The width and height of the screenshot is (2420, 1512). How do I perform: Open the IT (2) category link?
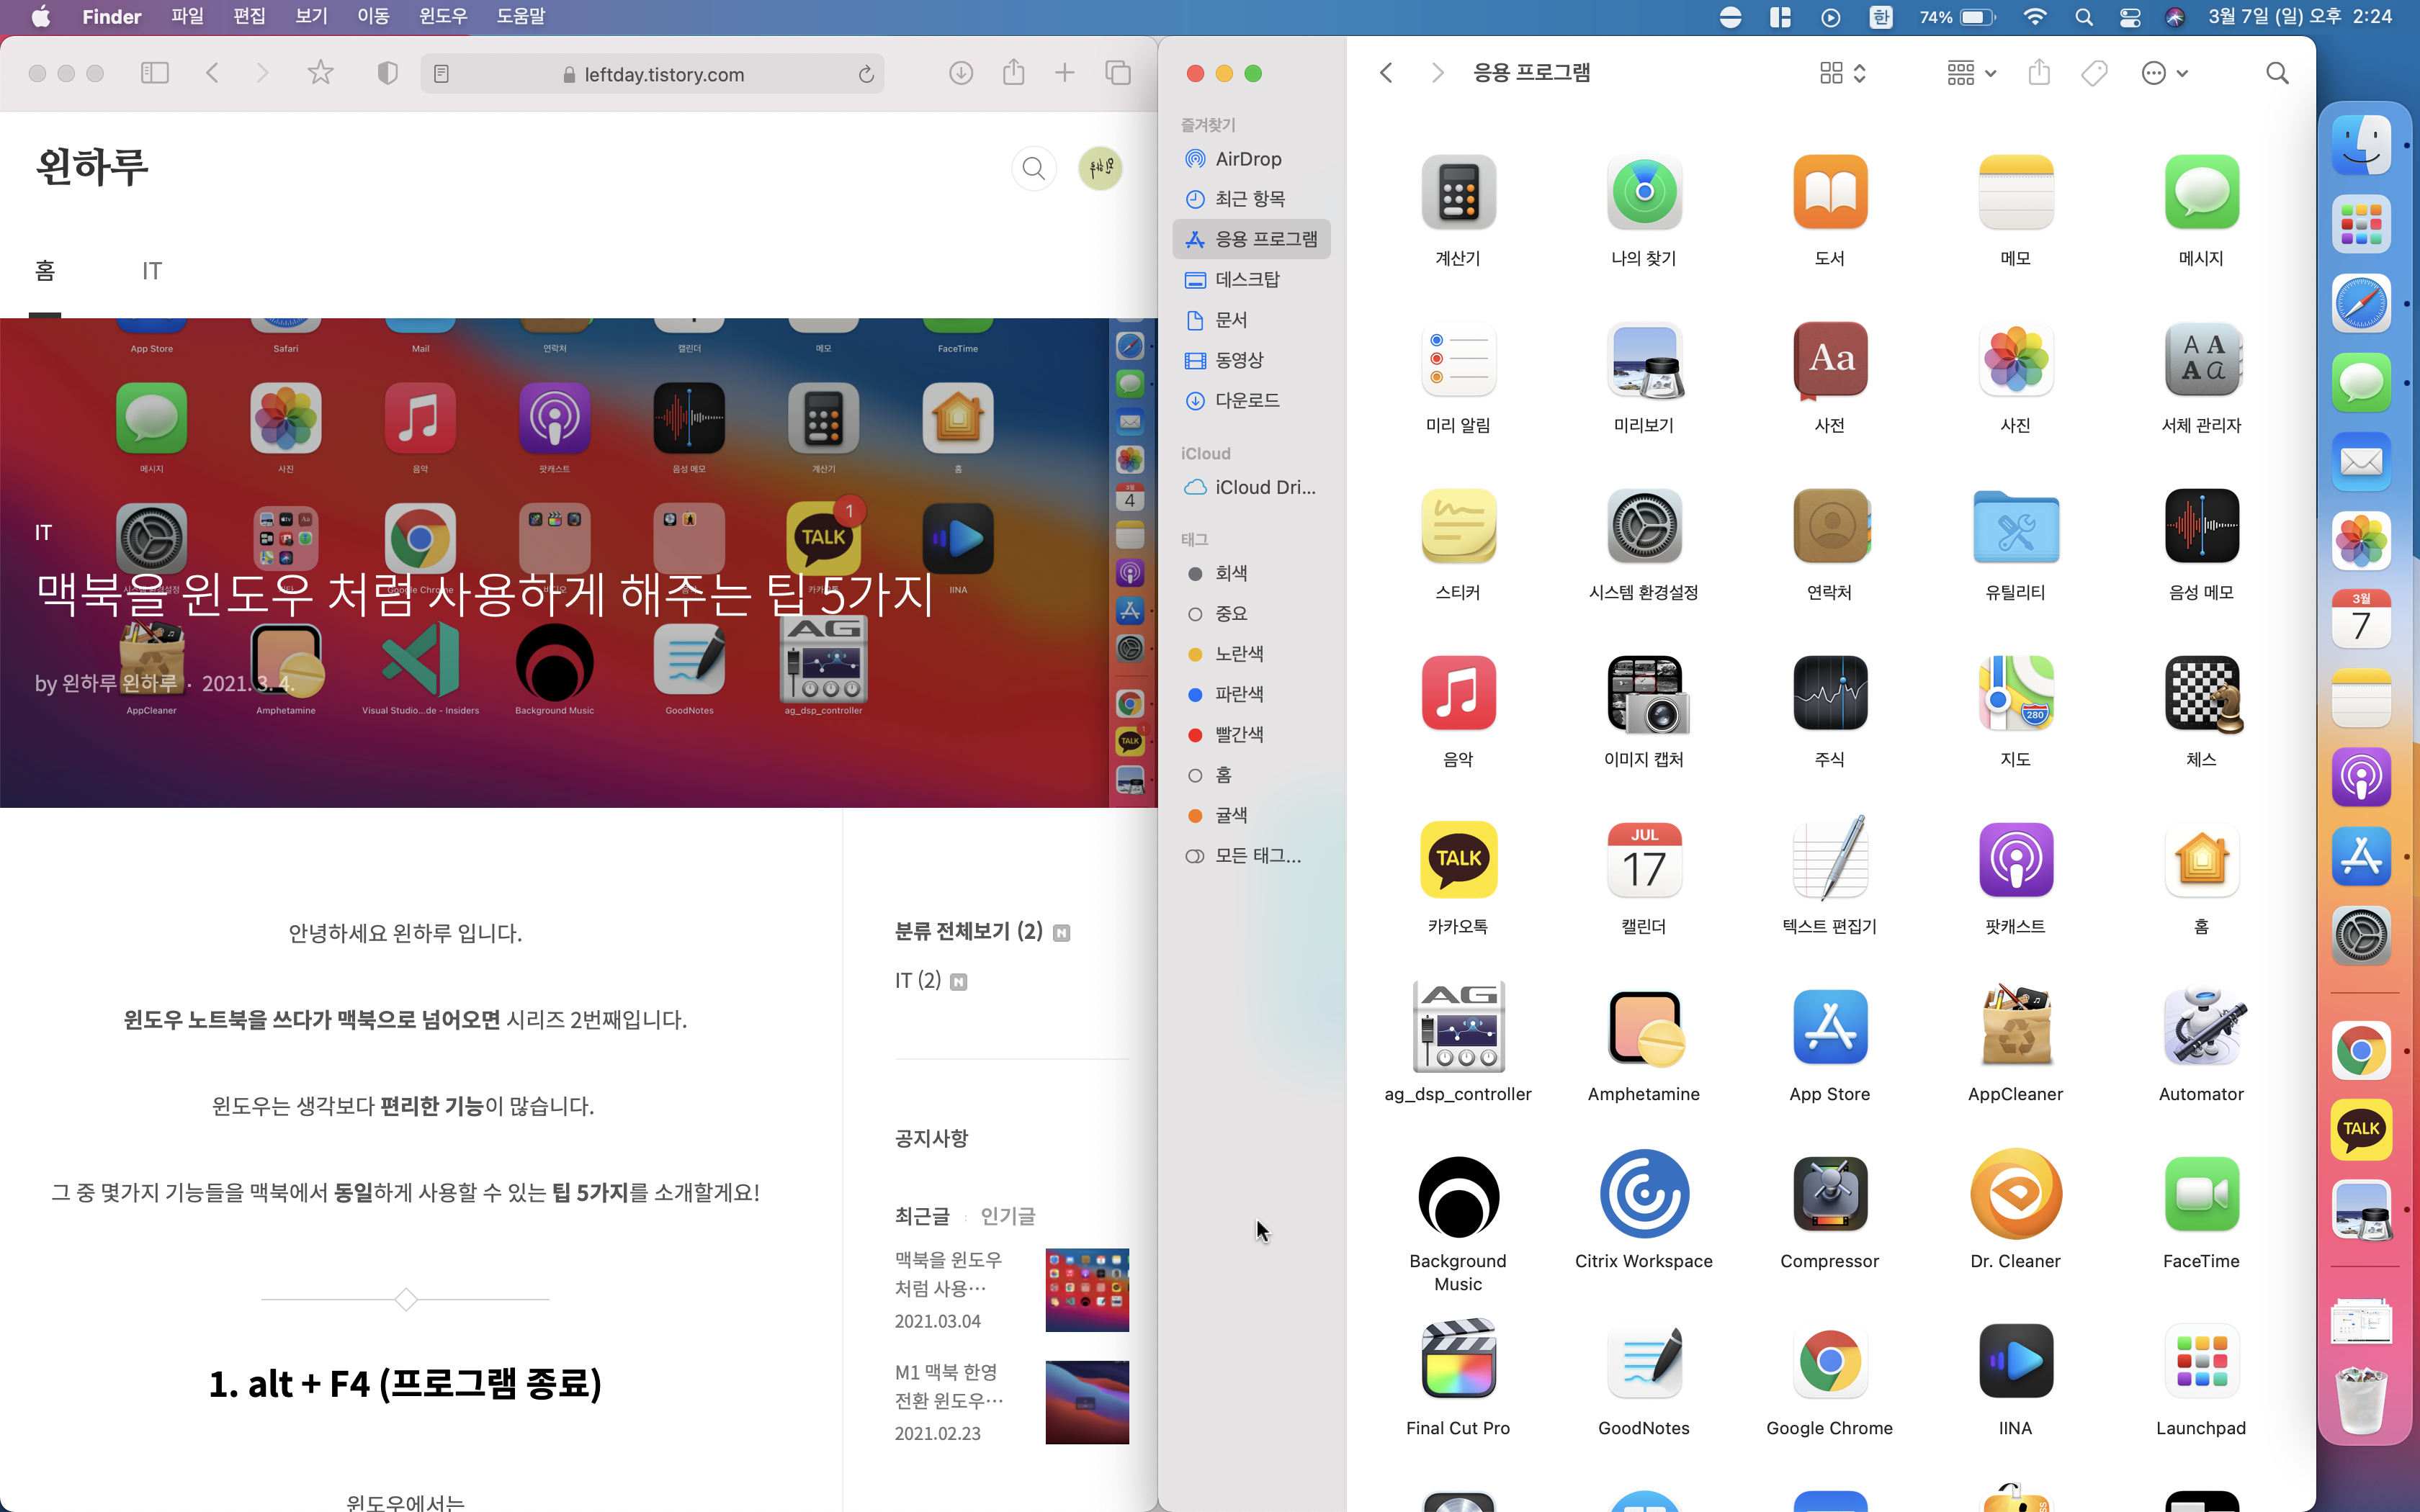[918, 980]
